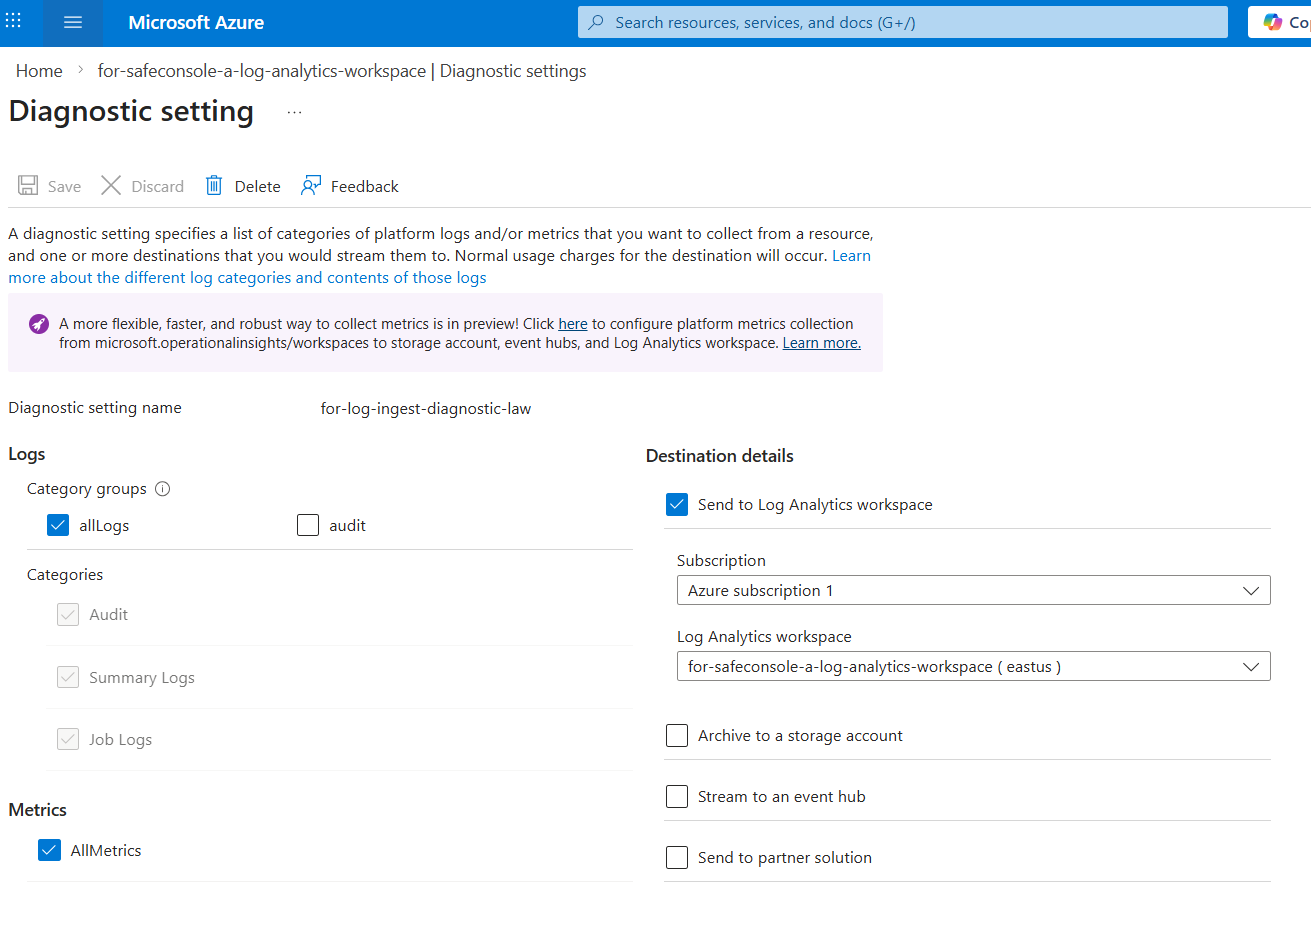The width and height of the screenshot is (1311, 946).
Task: Click the Save button label
Action: (64, 186)
